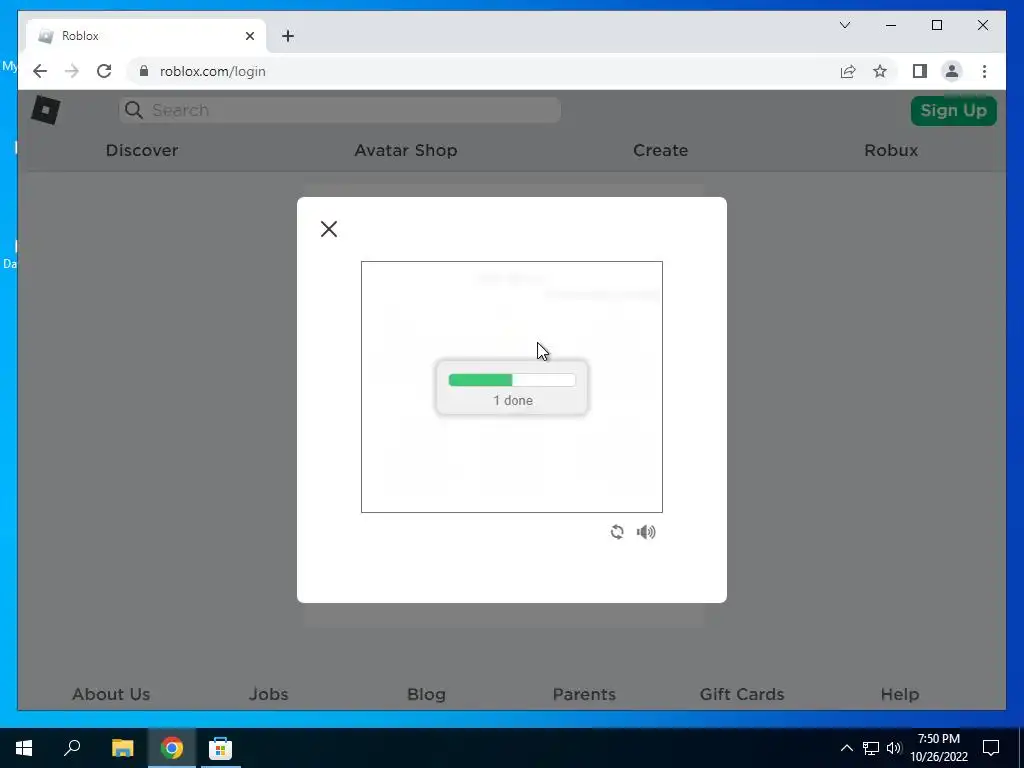Image resolution: width=1024 pixels, height=768 pixels.
Task: Share this page from address bar
Action: 848,71
